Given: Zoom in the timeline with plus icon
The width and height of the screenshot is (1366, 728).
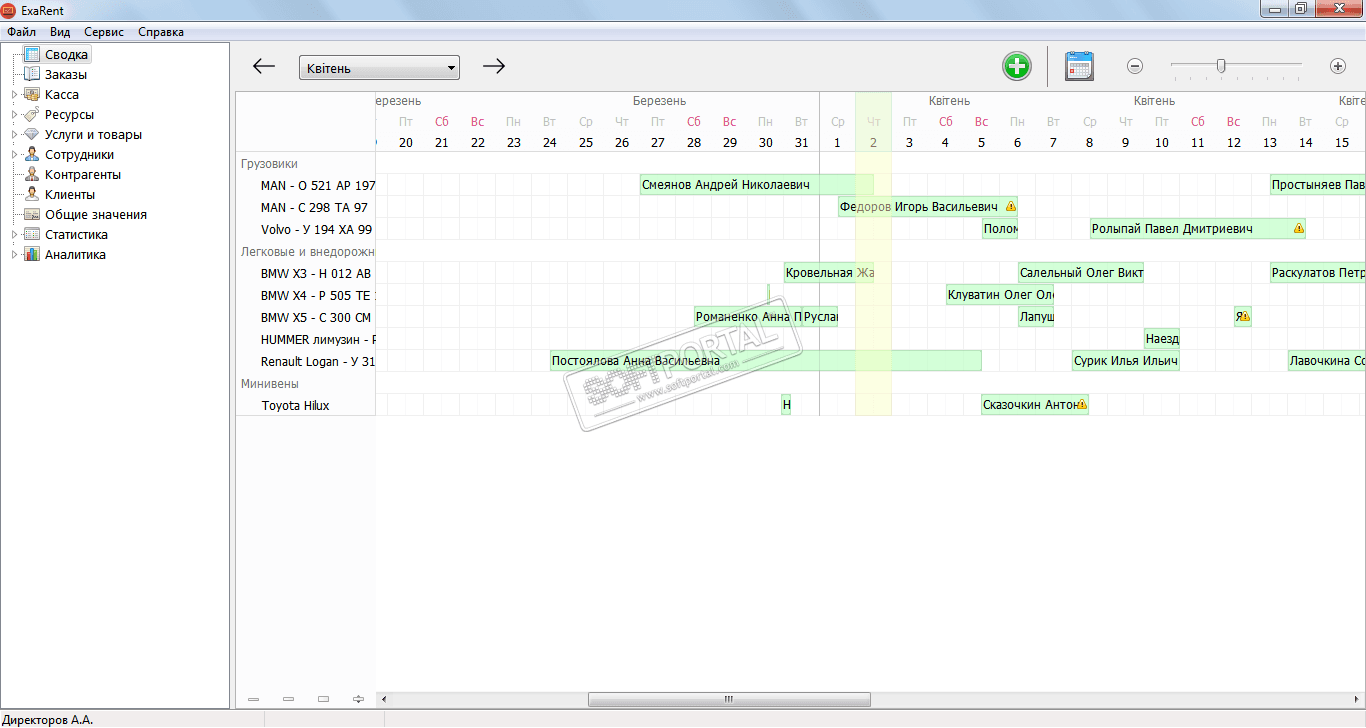Looking at the screenshot, I should tap(1338, 67).
